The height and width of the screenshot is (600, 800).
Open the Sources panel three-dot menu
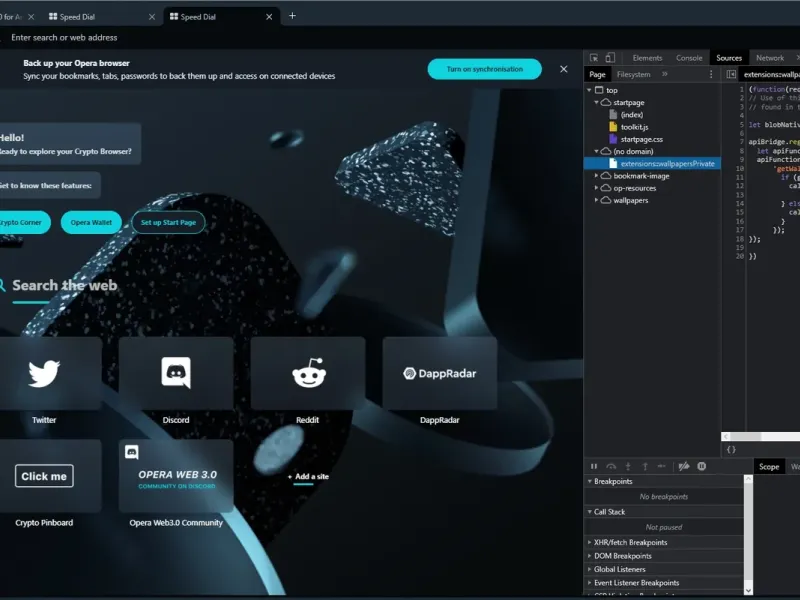coord(711,74)
